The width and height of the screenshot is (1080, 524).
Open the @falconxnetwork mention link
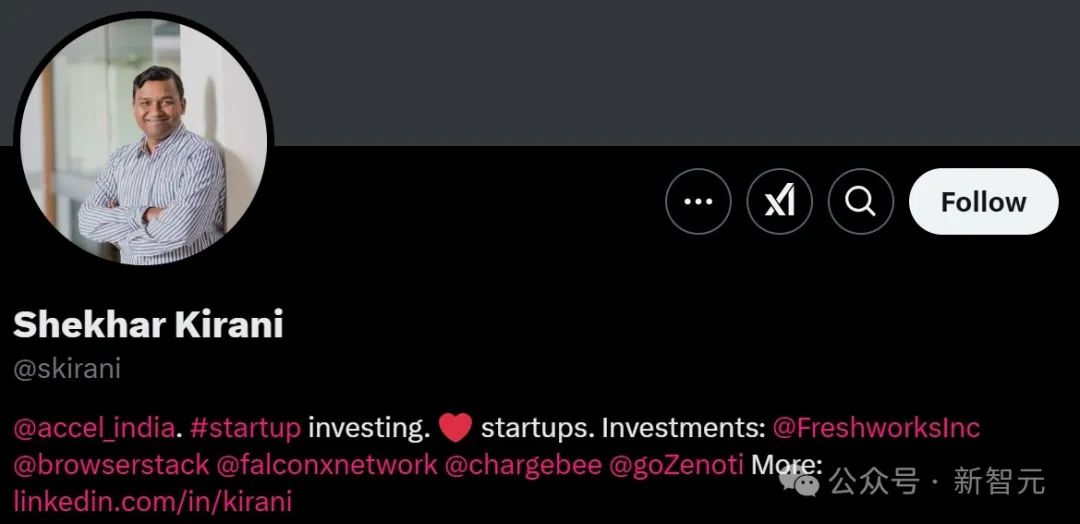(327, 464)
